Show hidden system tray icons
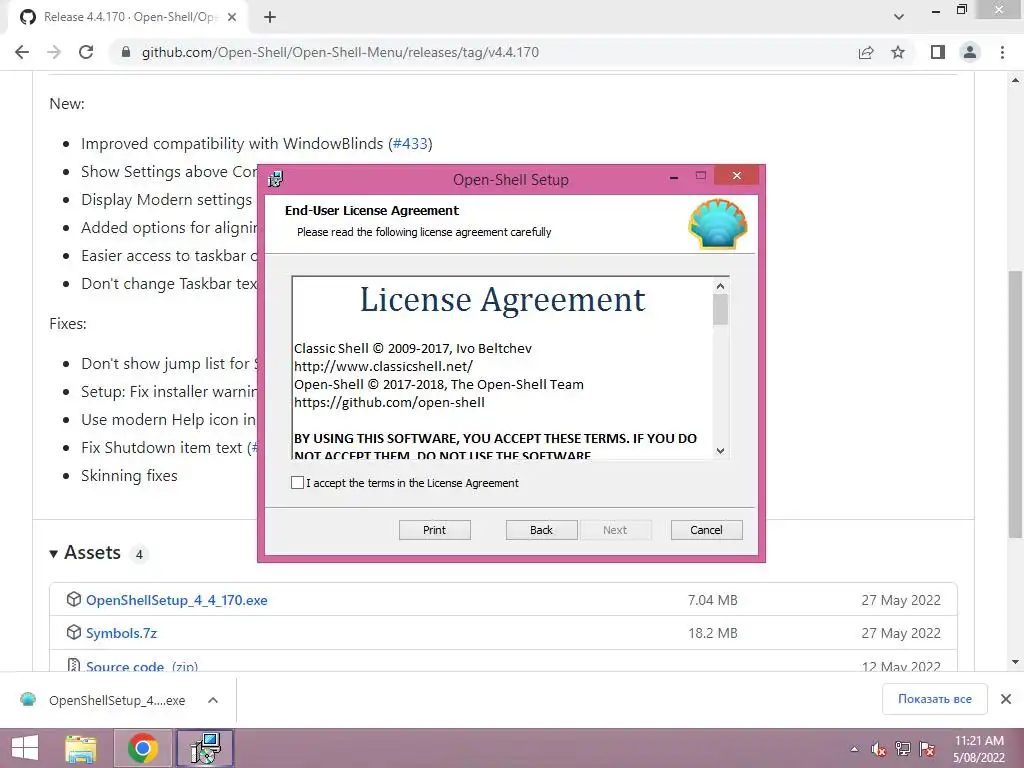The width and height of the screenshot is (1024, 768). 854,749
